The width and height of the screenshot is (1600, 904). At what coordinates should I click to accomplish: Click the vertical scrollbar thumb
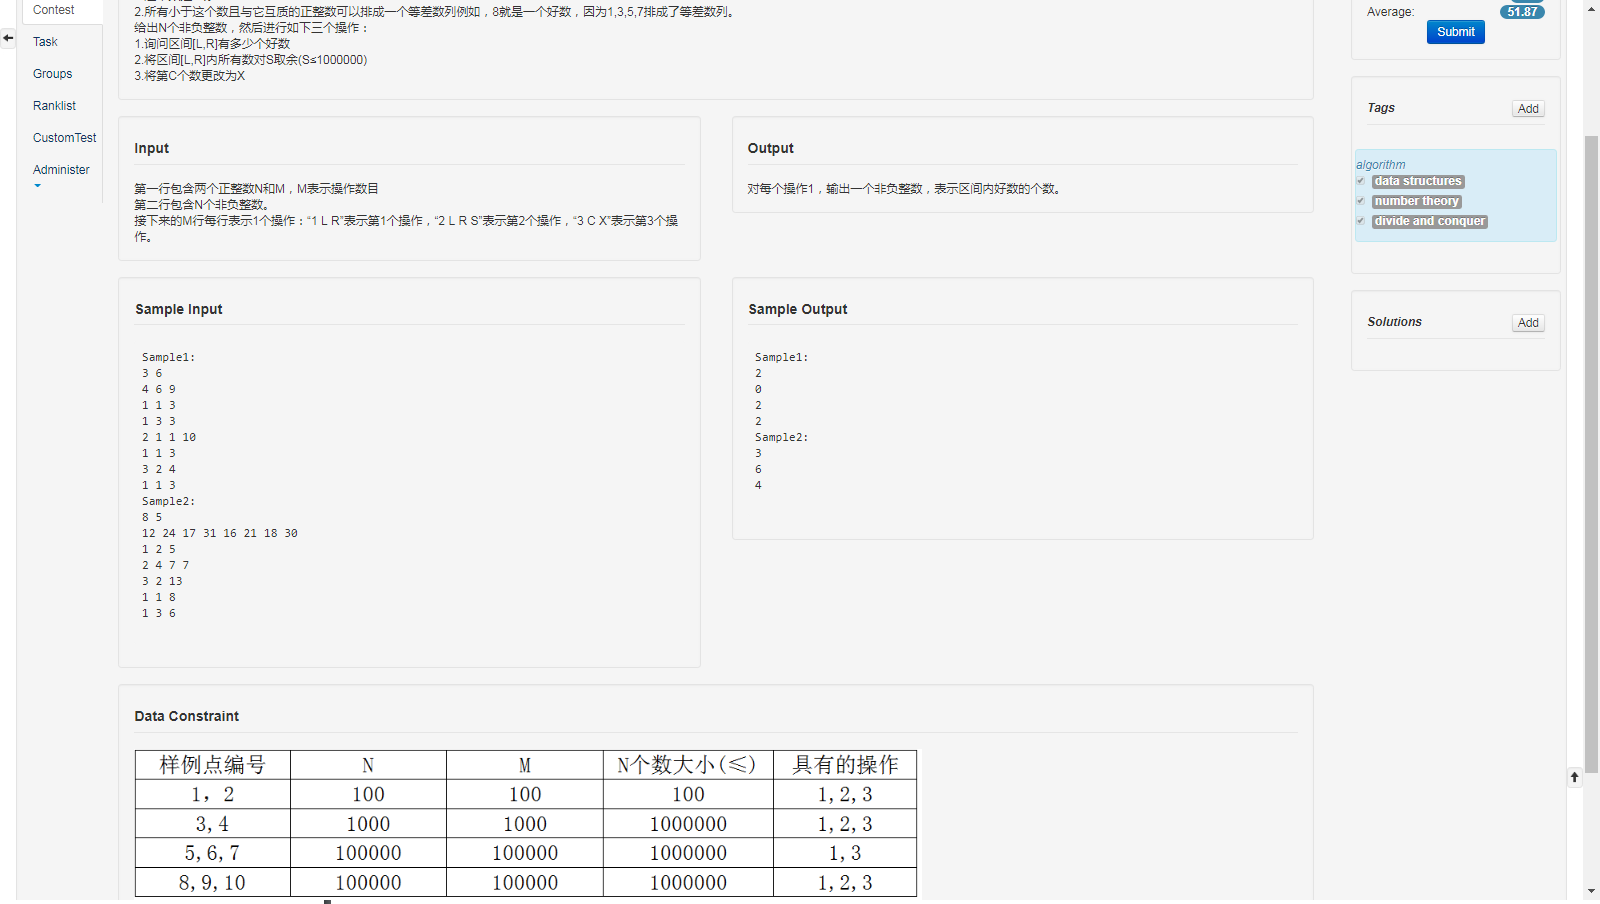[1591, 454]
